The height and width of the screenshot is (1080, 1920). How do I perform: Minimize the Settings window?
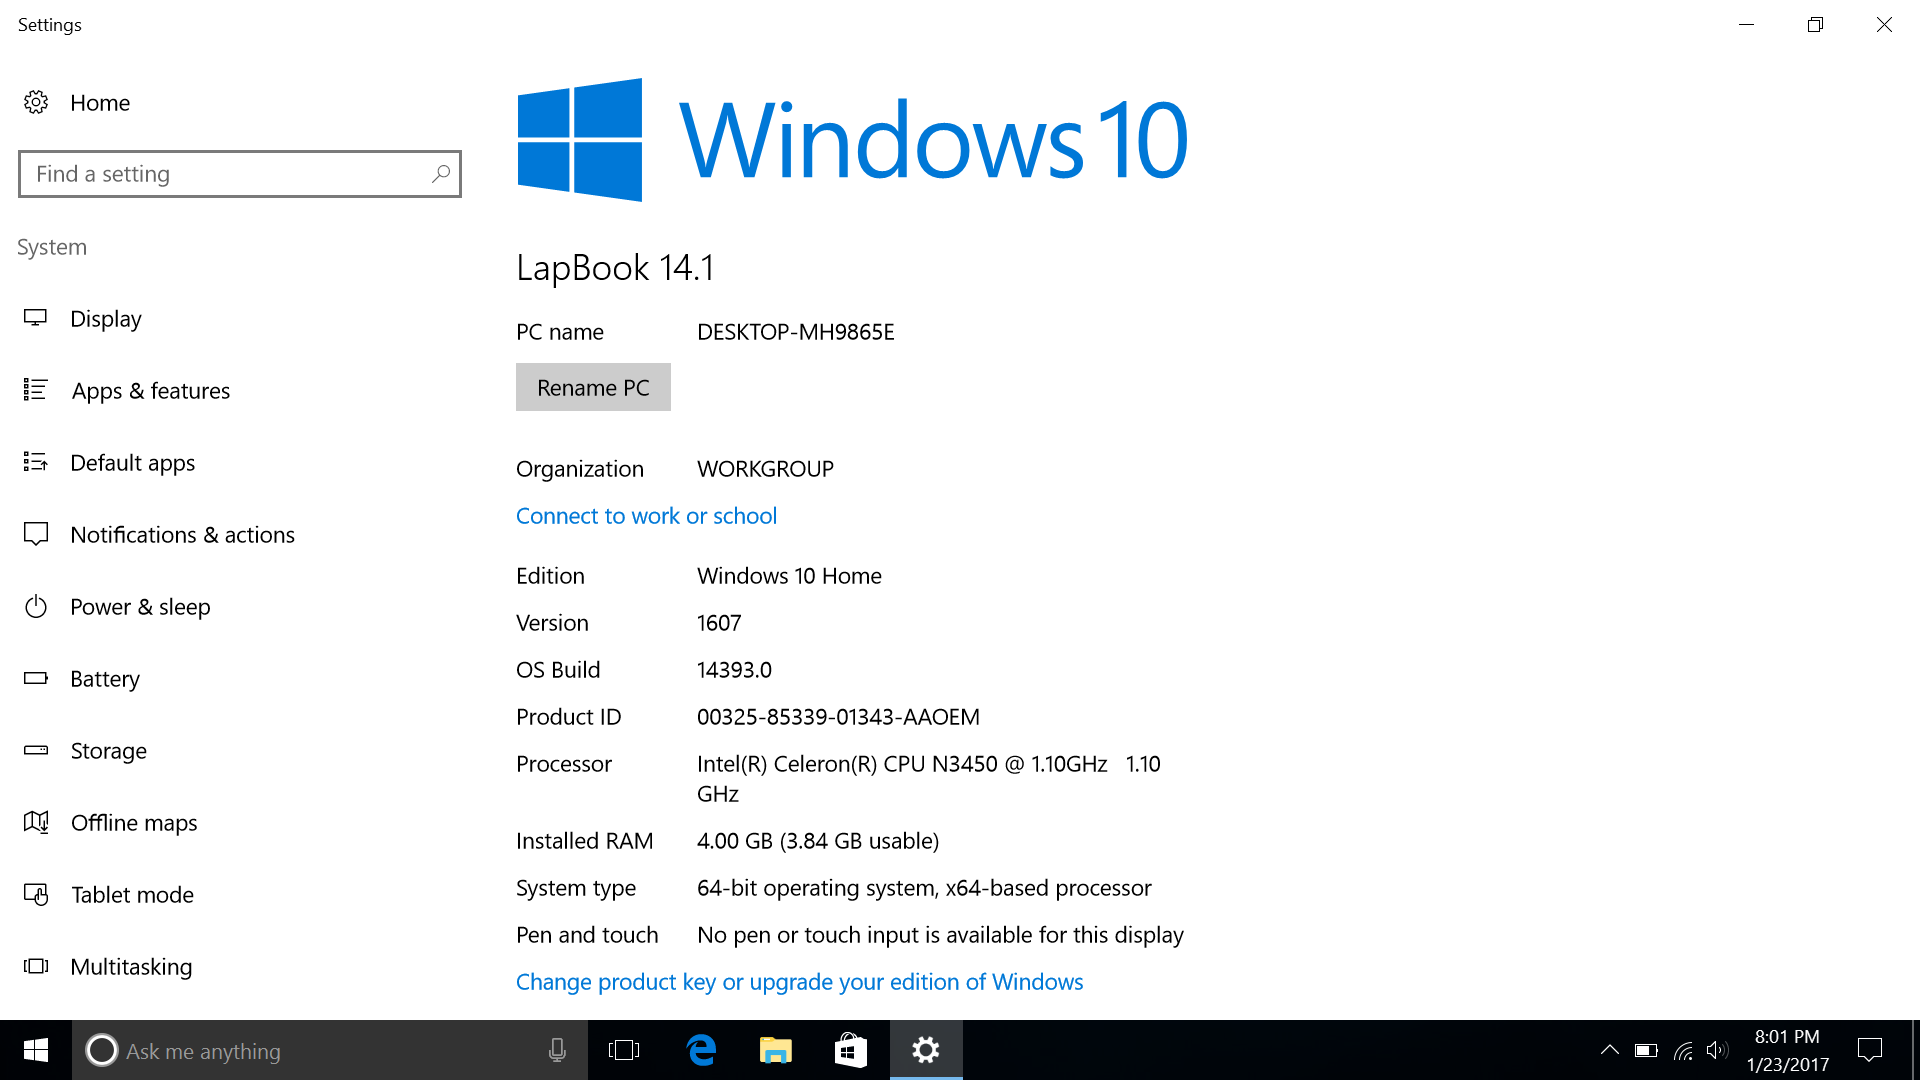pos(1746,24)
